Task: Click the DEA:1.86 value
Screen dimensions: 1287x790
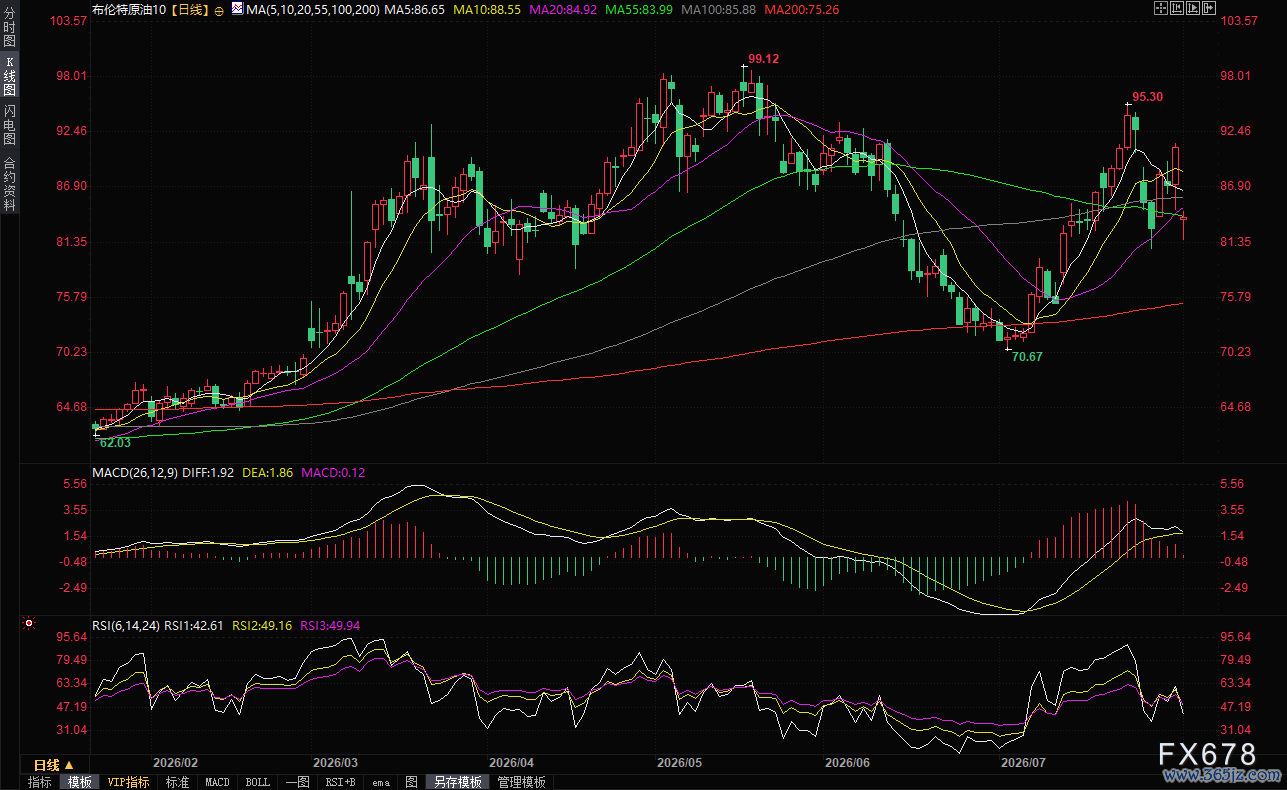Action: pyautogui.click(x=268, y=472)
